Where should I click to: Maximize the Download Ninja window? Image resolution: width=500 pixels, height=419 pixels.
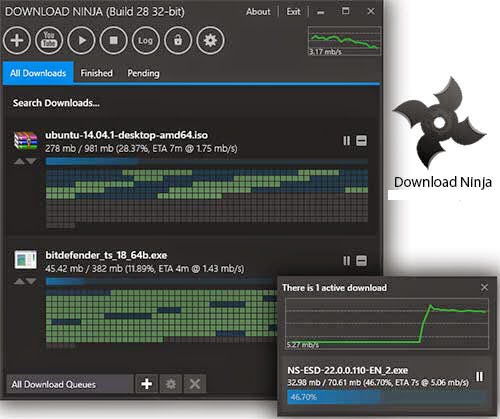pos(346,11)
